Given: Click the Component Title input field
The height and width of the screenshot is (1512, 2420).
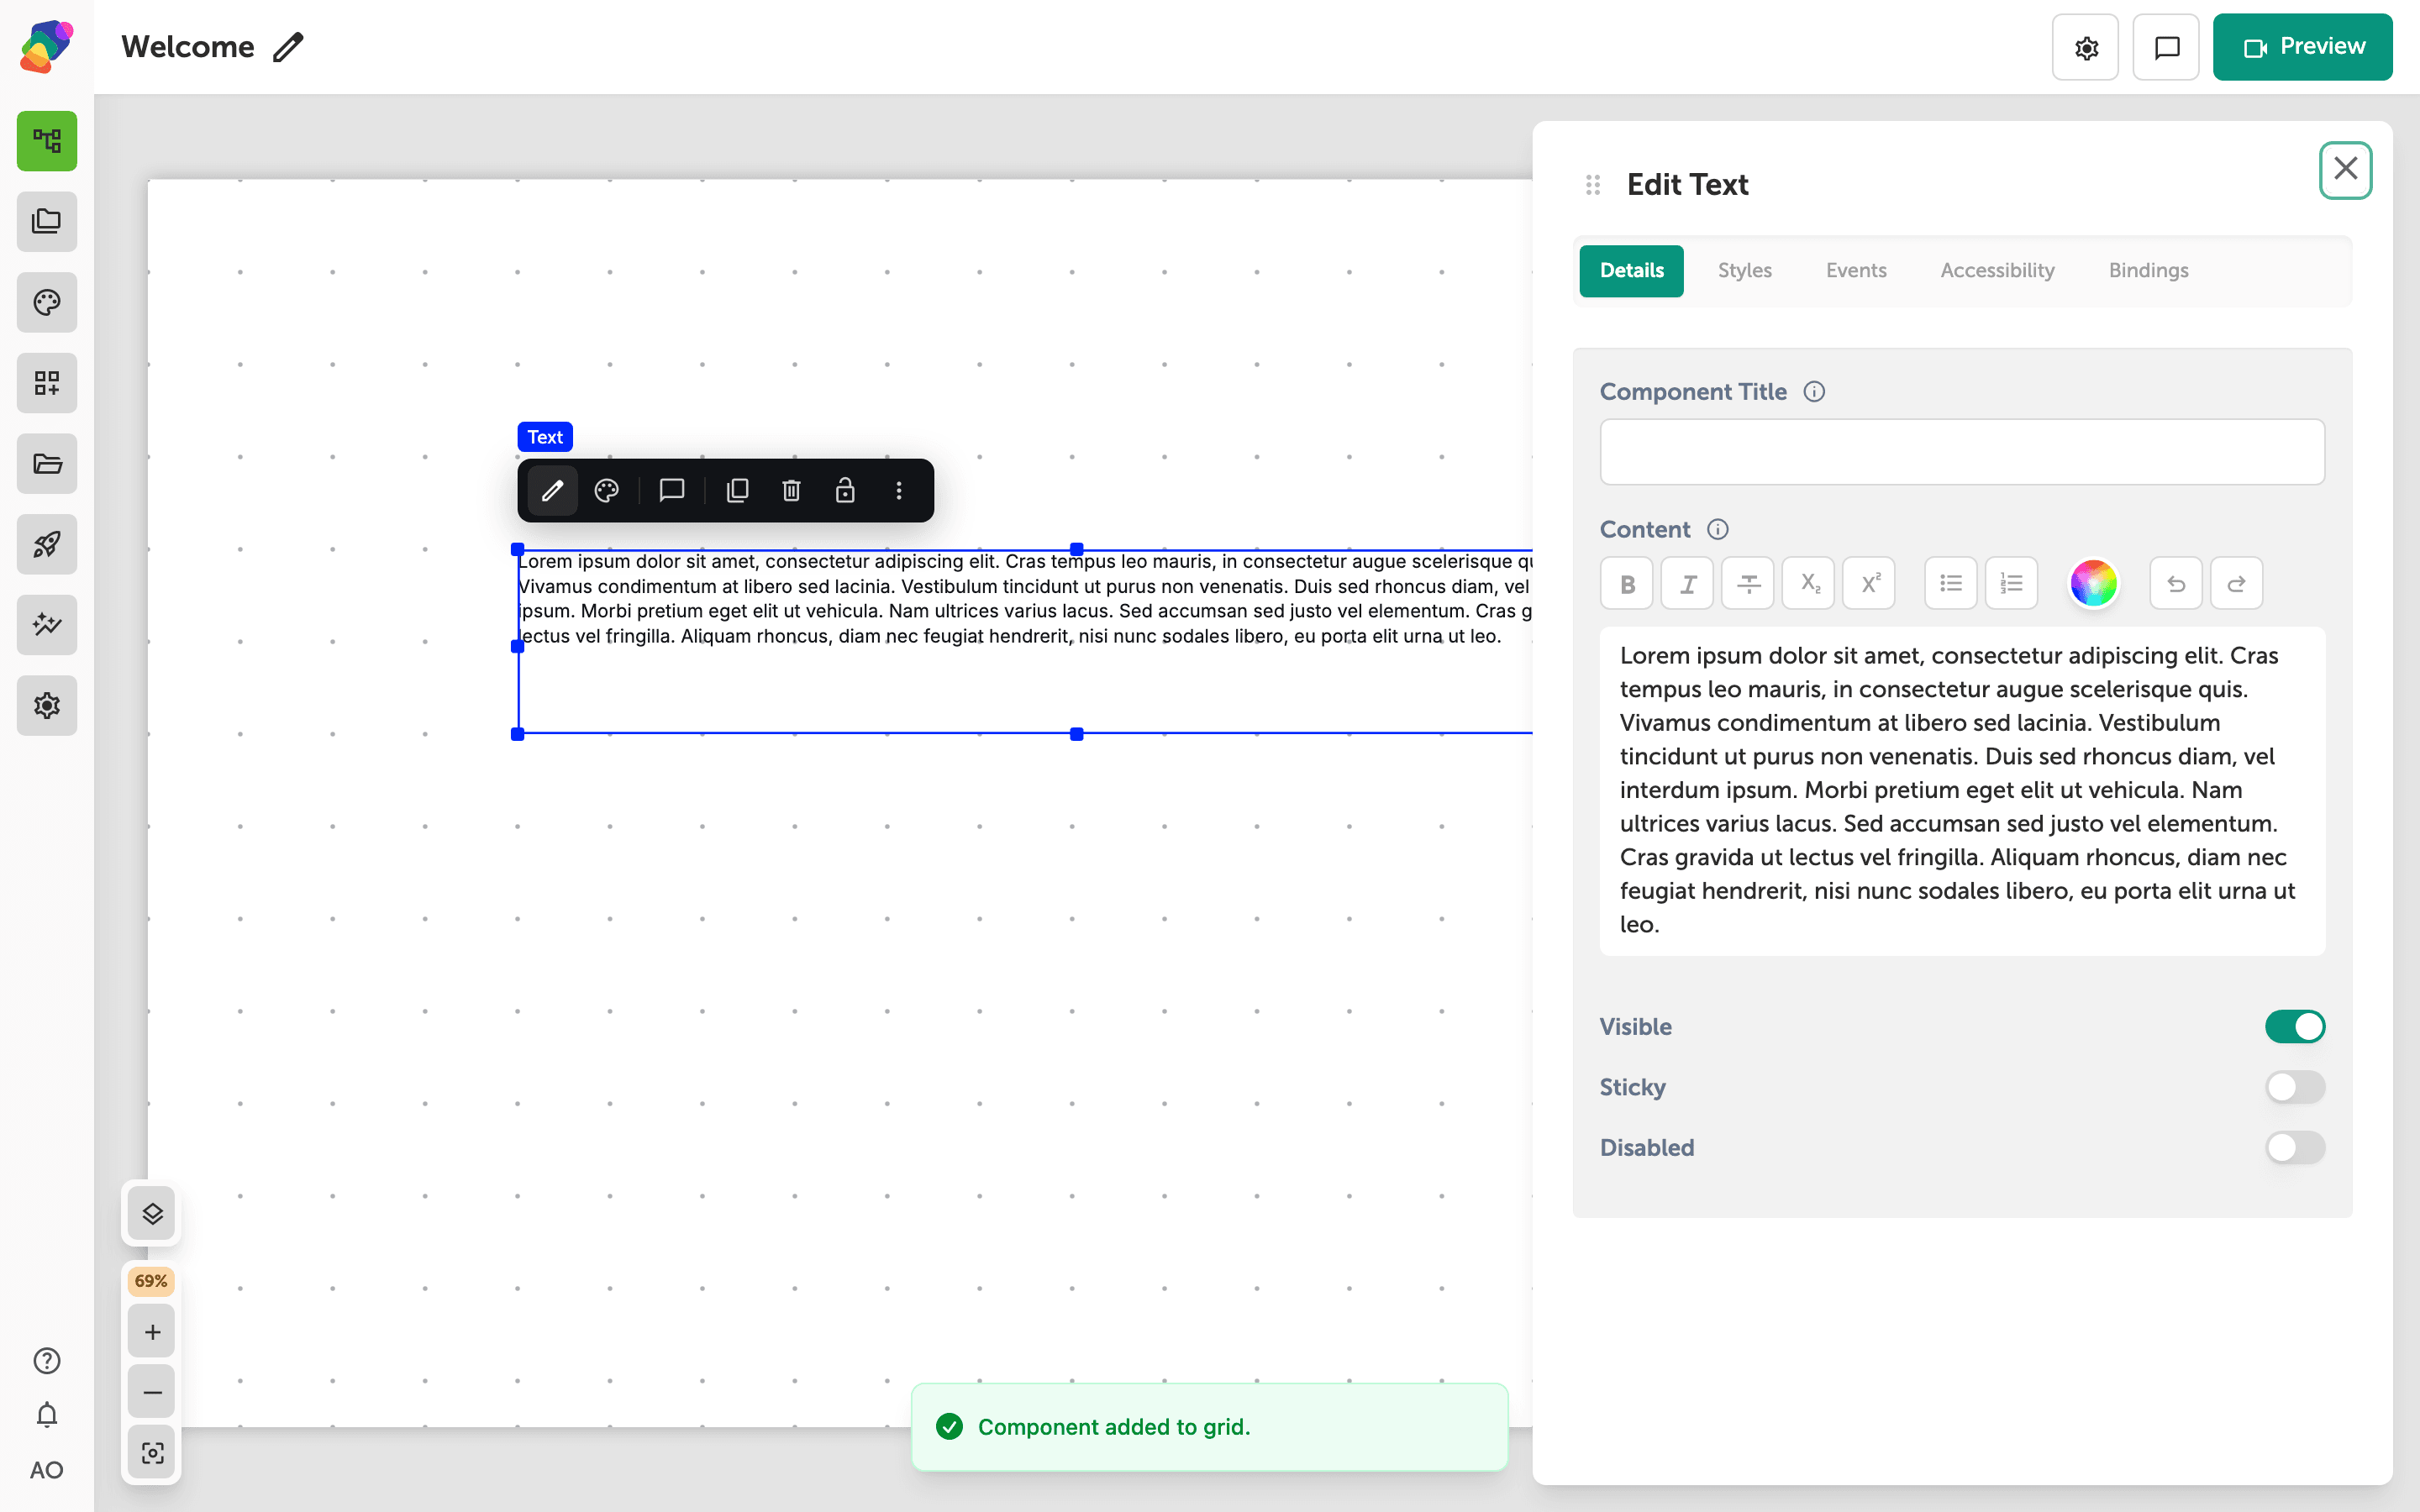Looking at the screenshot, I should click(1962, 452).
